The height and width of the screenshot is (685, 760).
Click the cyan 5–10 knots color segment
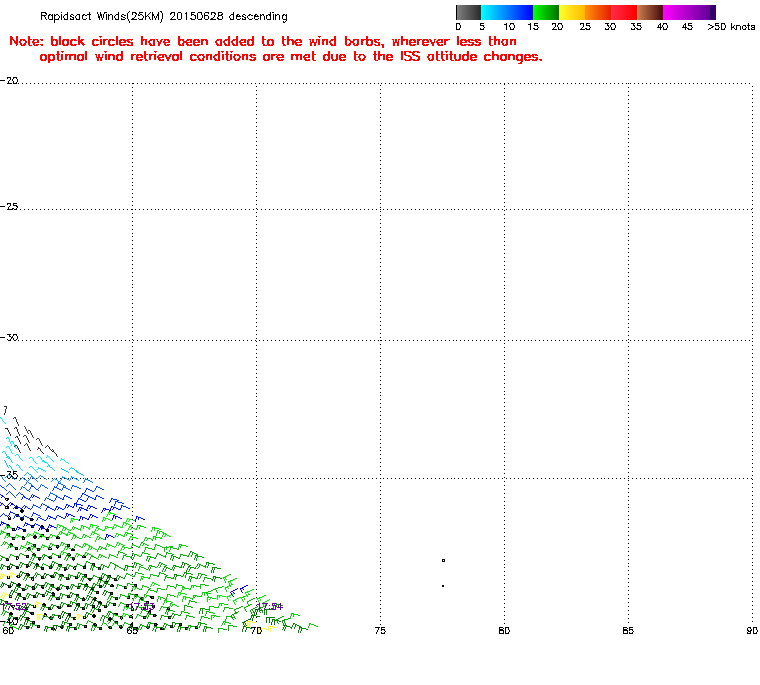pos(494,12)
